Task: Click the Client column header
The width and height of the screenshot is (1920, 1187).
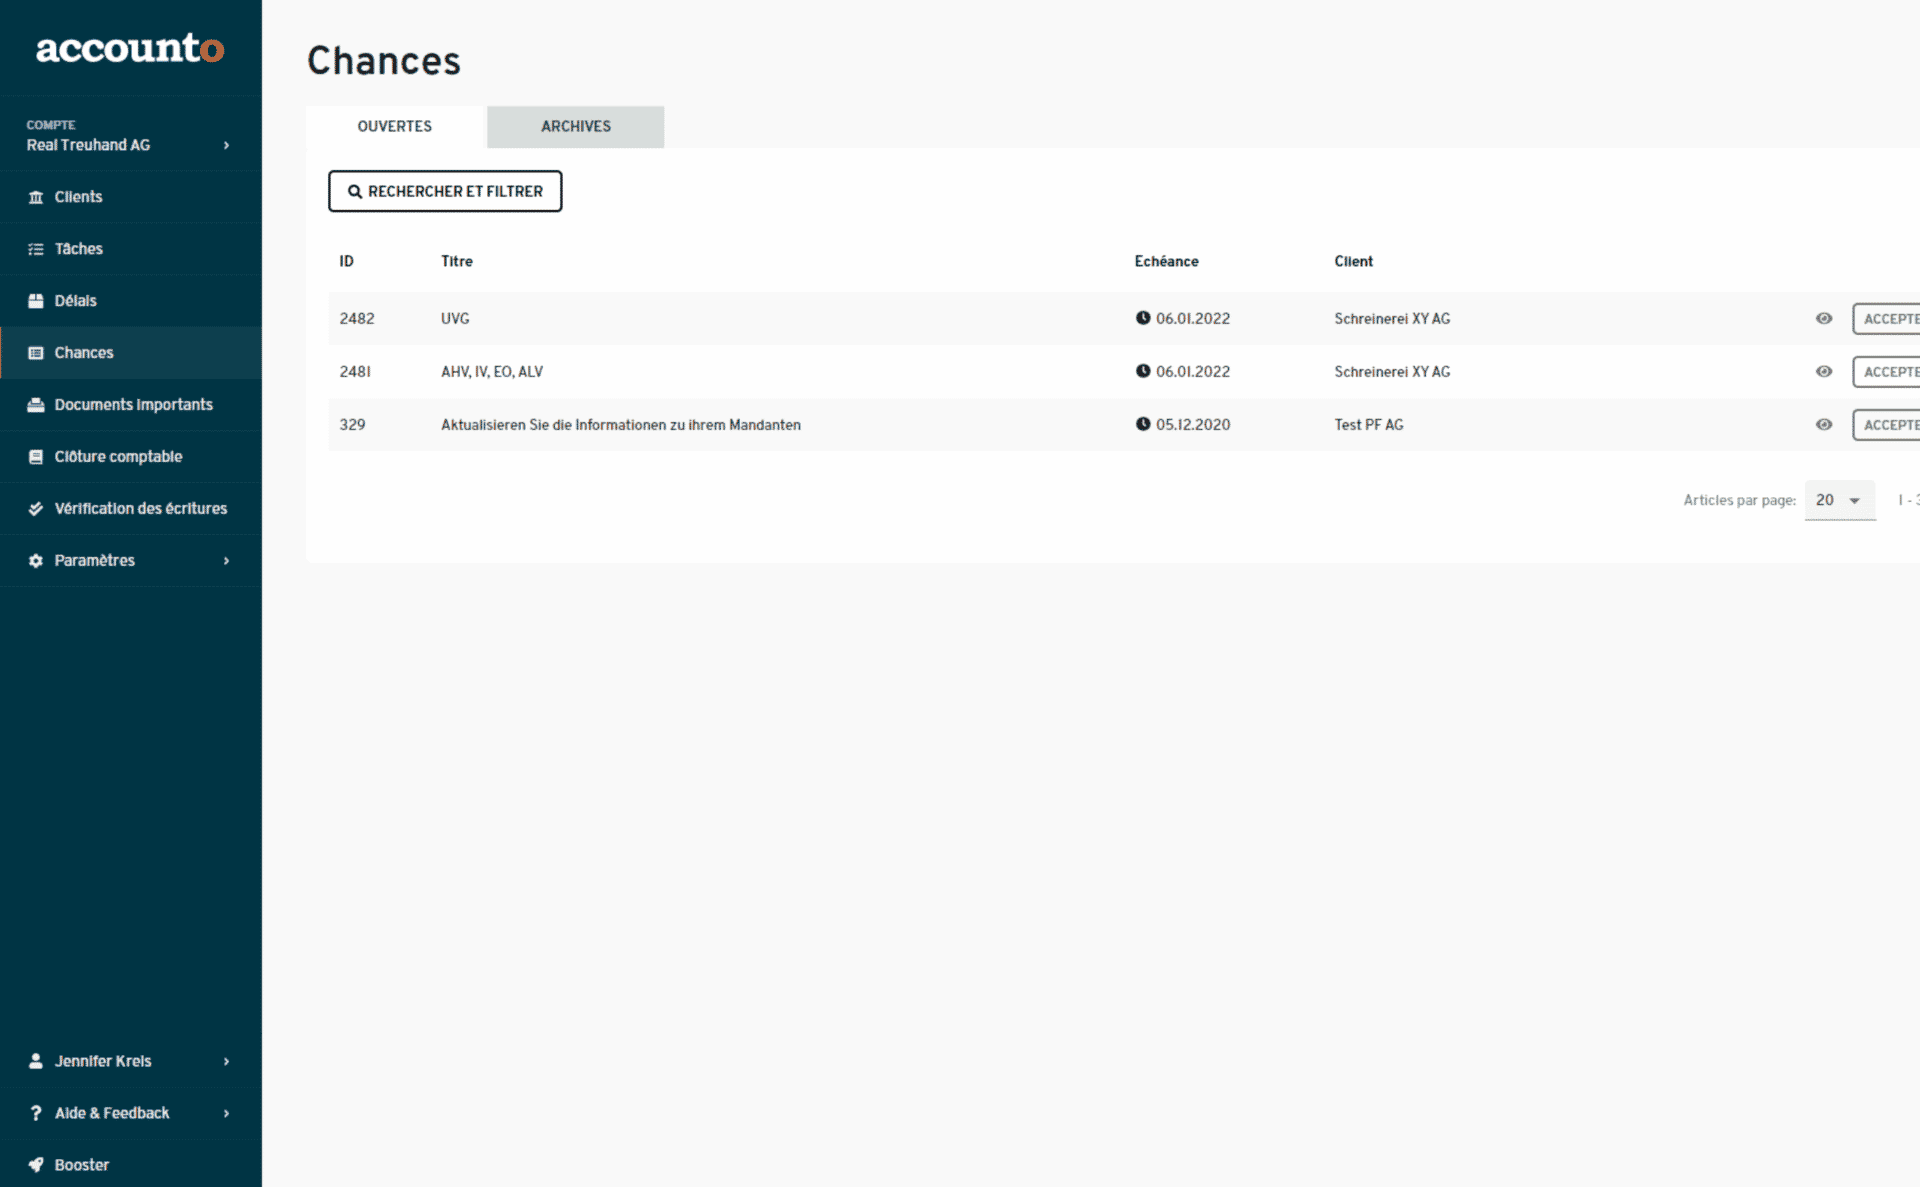Action: tap(1353, 261)
